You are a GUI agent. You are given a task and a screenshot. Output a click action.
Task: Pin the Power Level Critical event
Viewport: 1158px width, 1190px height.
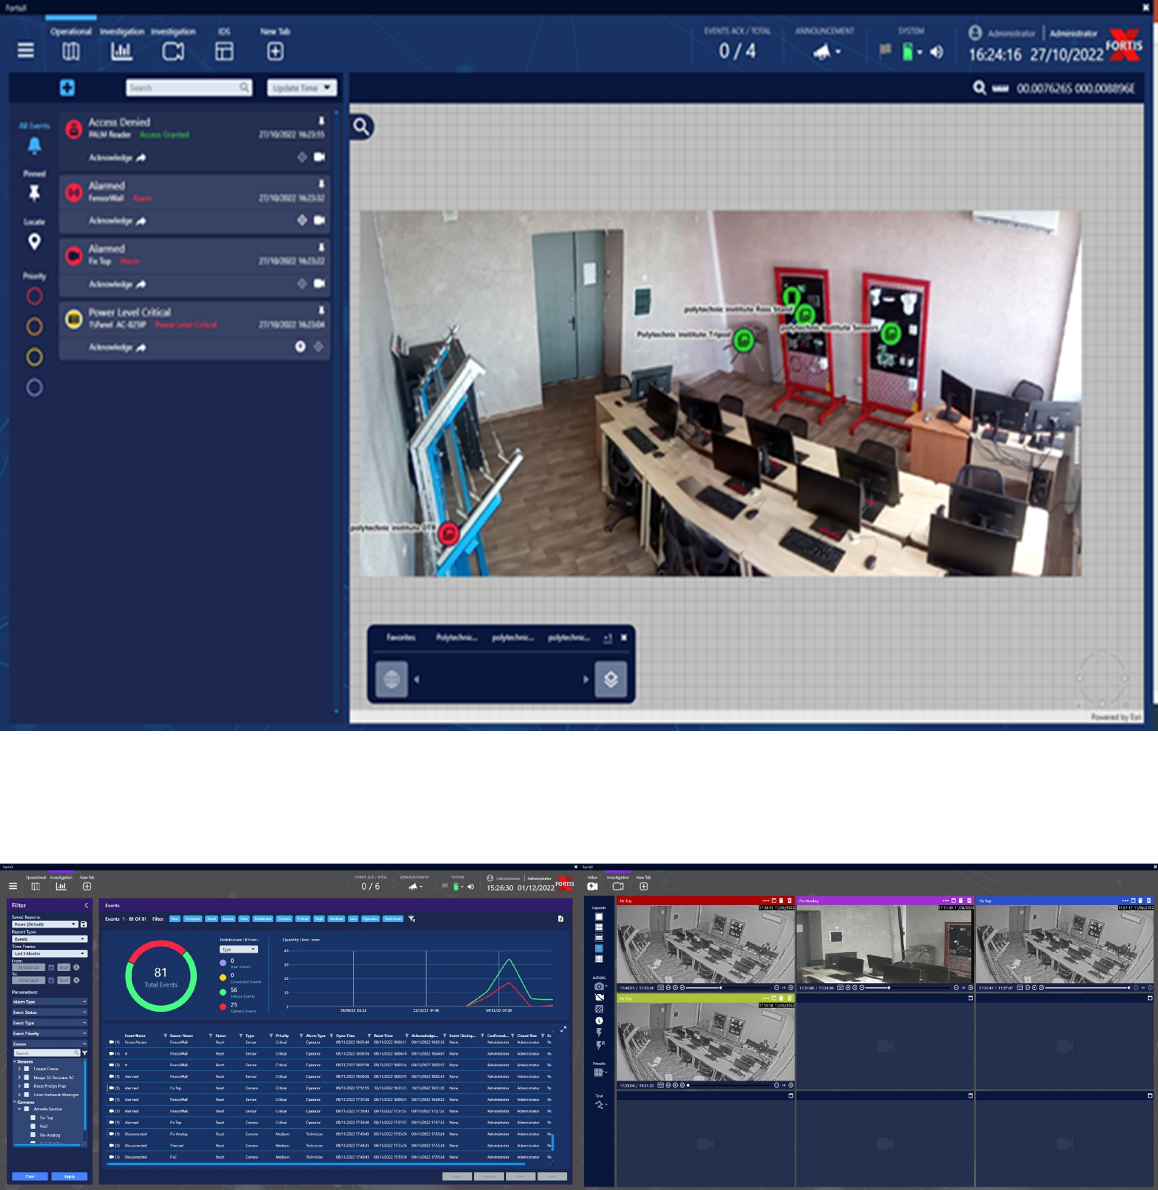point(321,310)
